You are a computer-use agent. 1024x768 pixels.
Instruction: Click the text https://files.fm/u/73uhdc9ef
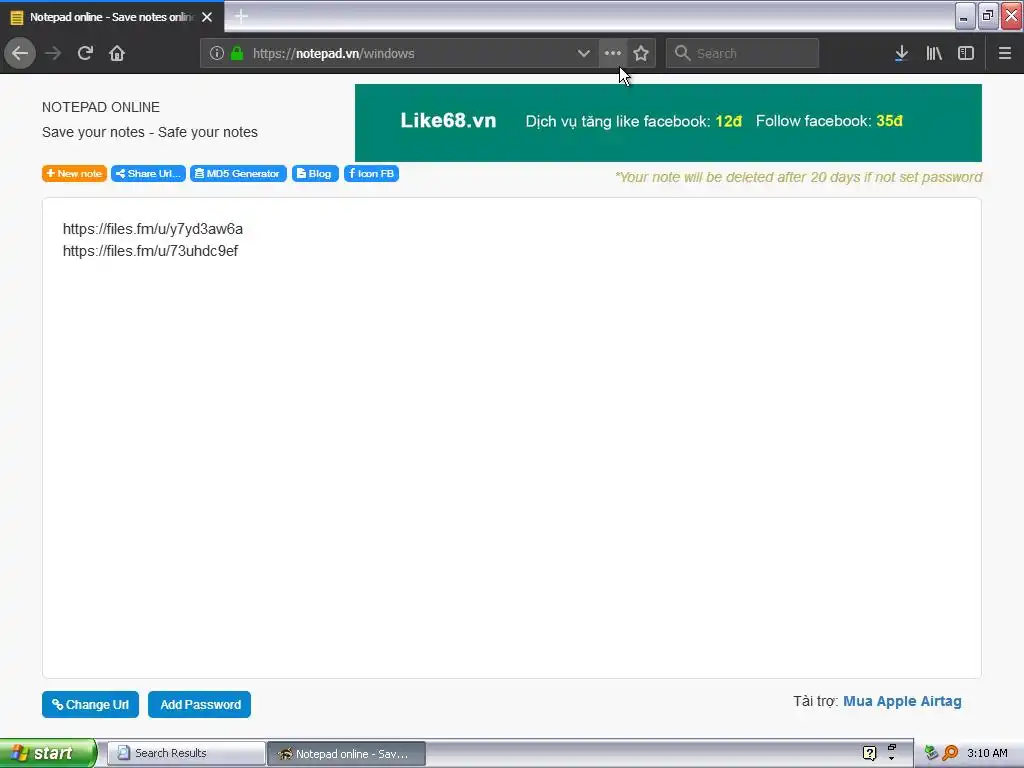(150, 251)
